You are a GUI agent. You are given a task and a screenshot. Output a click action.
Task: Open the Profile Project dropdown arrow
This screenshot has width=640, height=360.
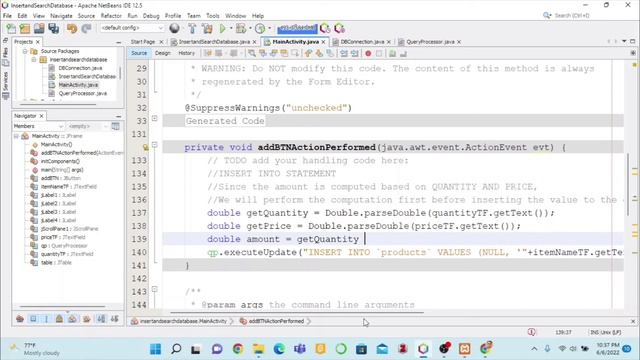point(269,29)
